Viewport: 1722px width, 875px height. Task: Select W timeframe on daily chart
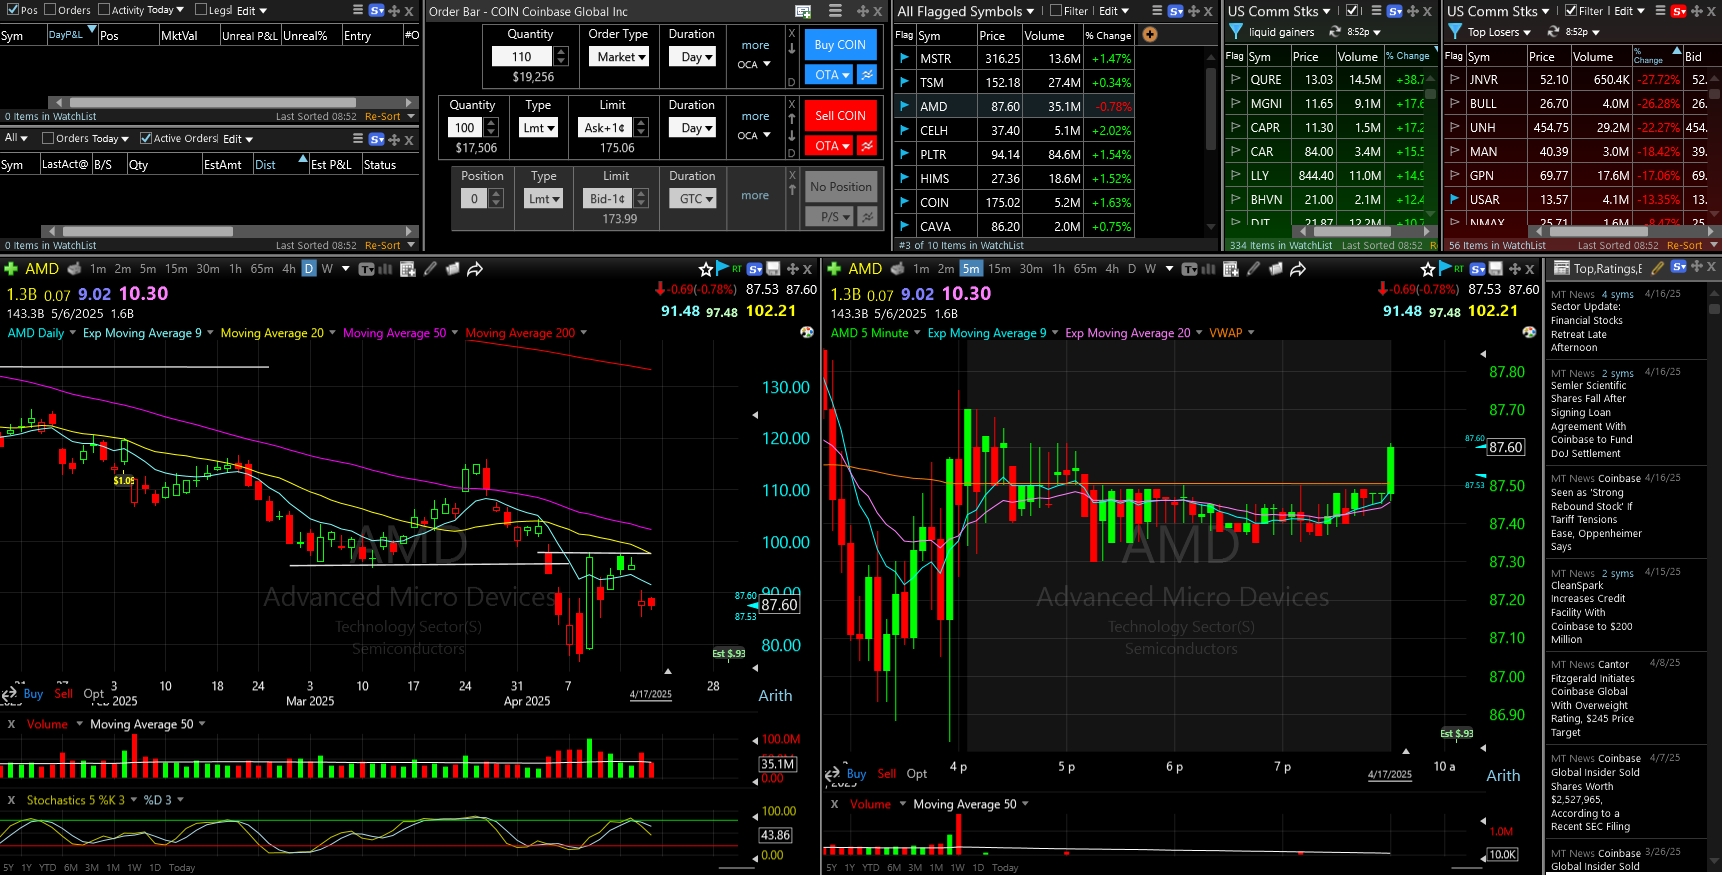(327, 269)
